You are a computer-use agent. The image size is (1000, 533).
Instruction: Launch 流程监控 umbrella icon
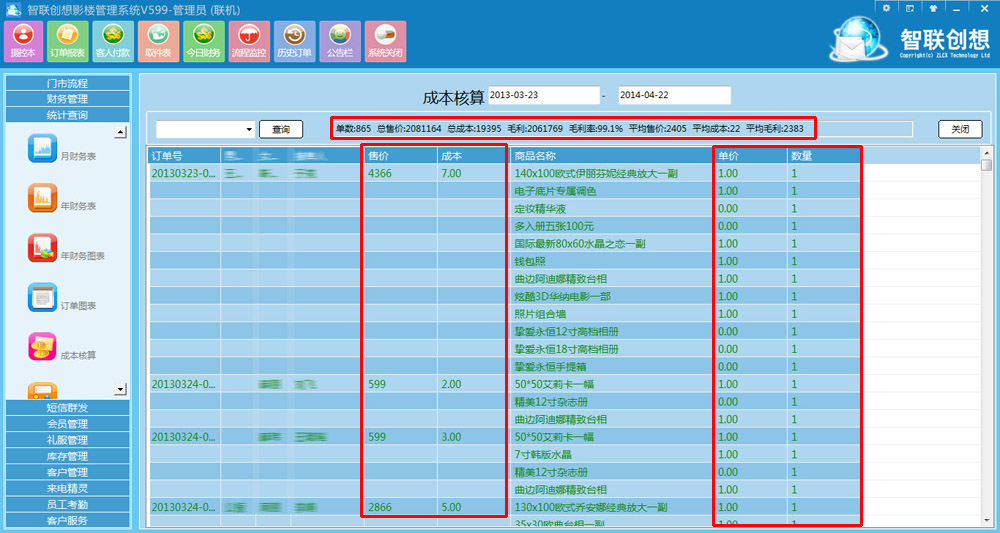point(248,41)
